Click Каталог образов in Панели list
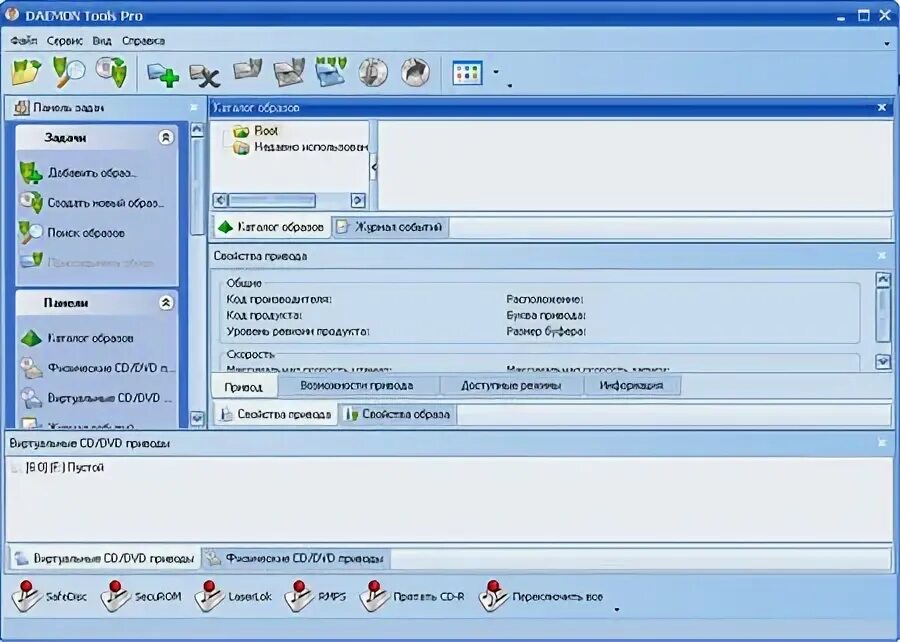 tap(76, 338)
